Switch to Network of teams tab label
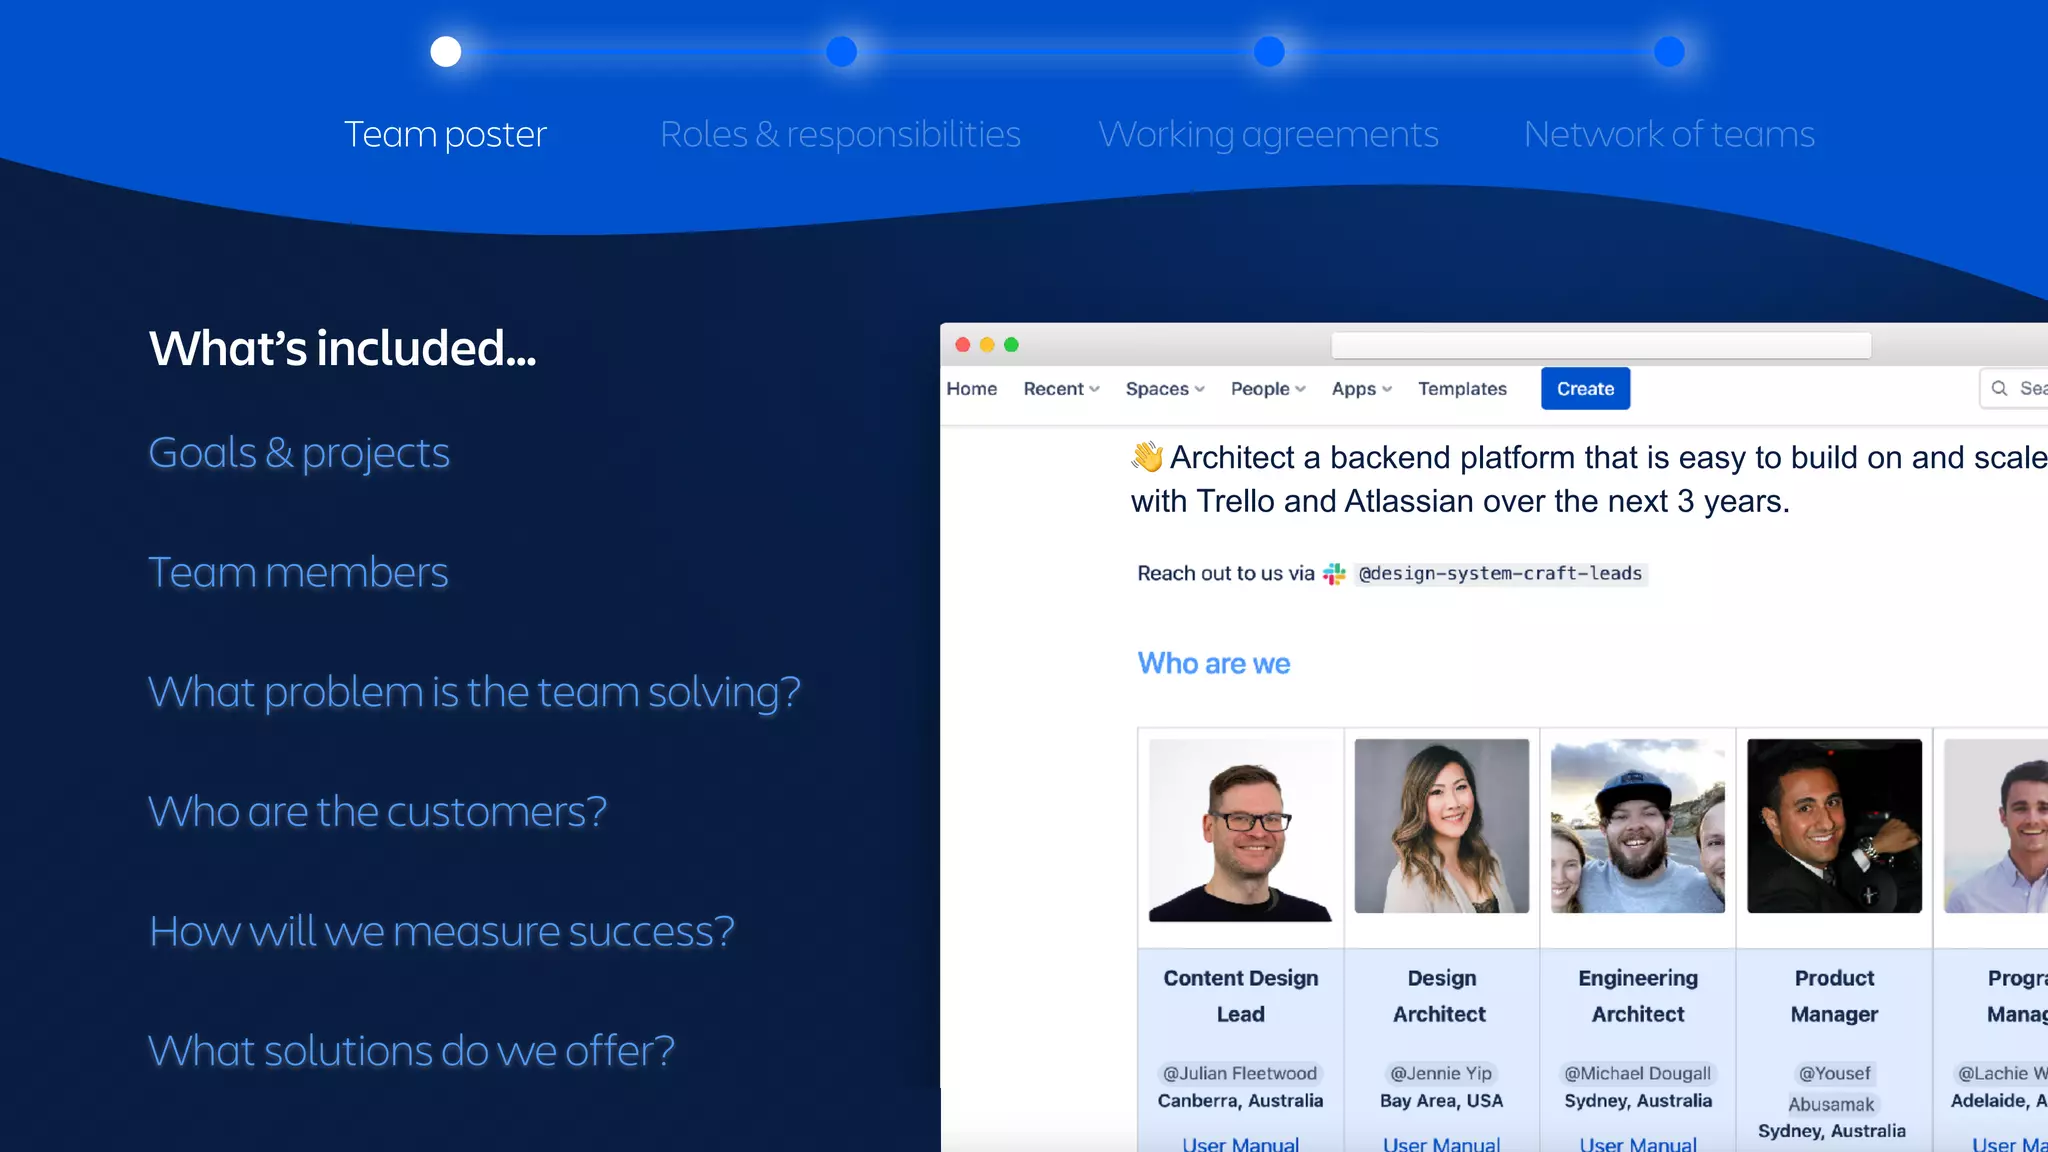 point(1669,134)
